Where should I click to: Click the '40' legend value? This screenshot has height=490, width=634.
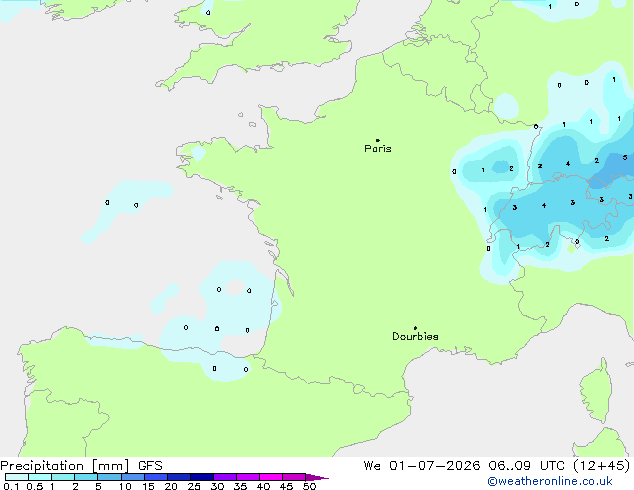click(x=263, y=486)
